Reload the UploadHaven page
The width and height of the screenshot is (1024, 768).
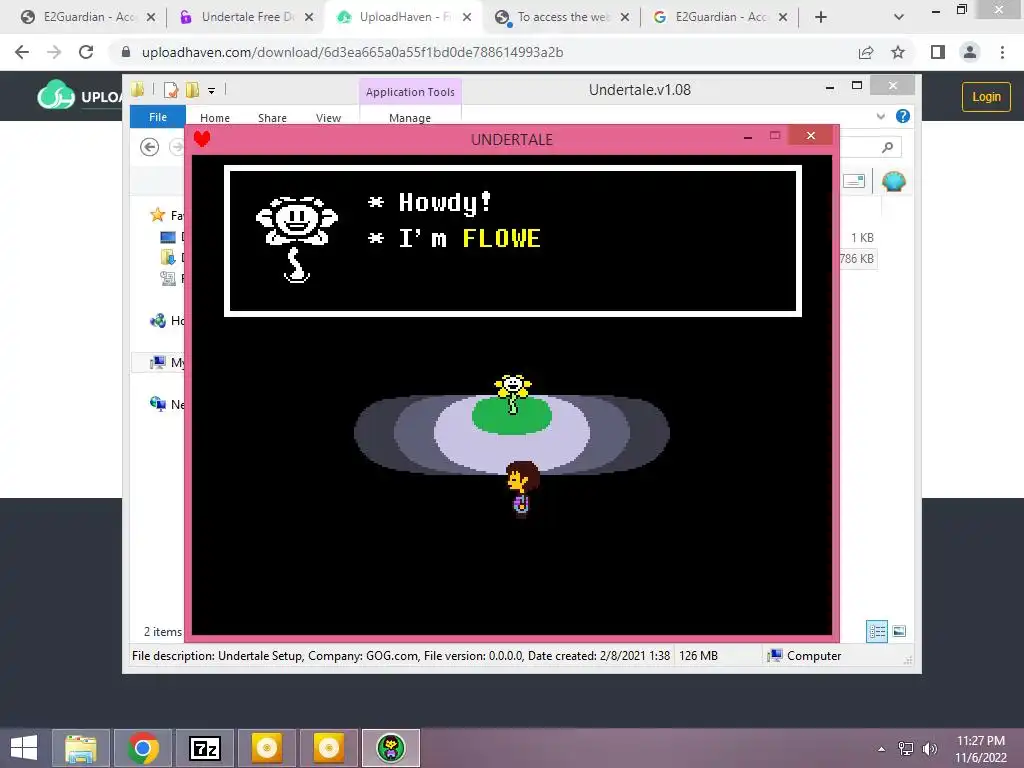coord(86,52)
